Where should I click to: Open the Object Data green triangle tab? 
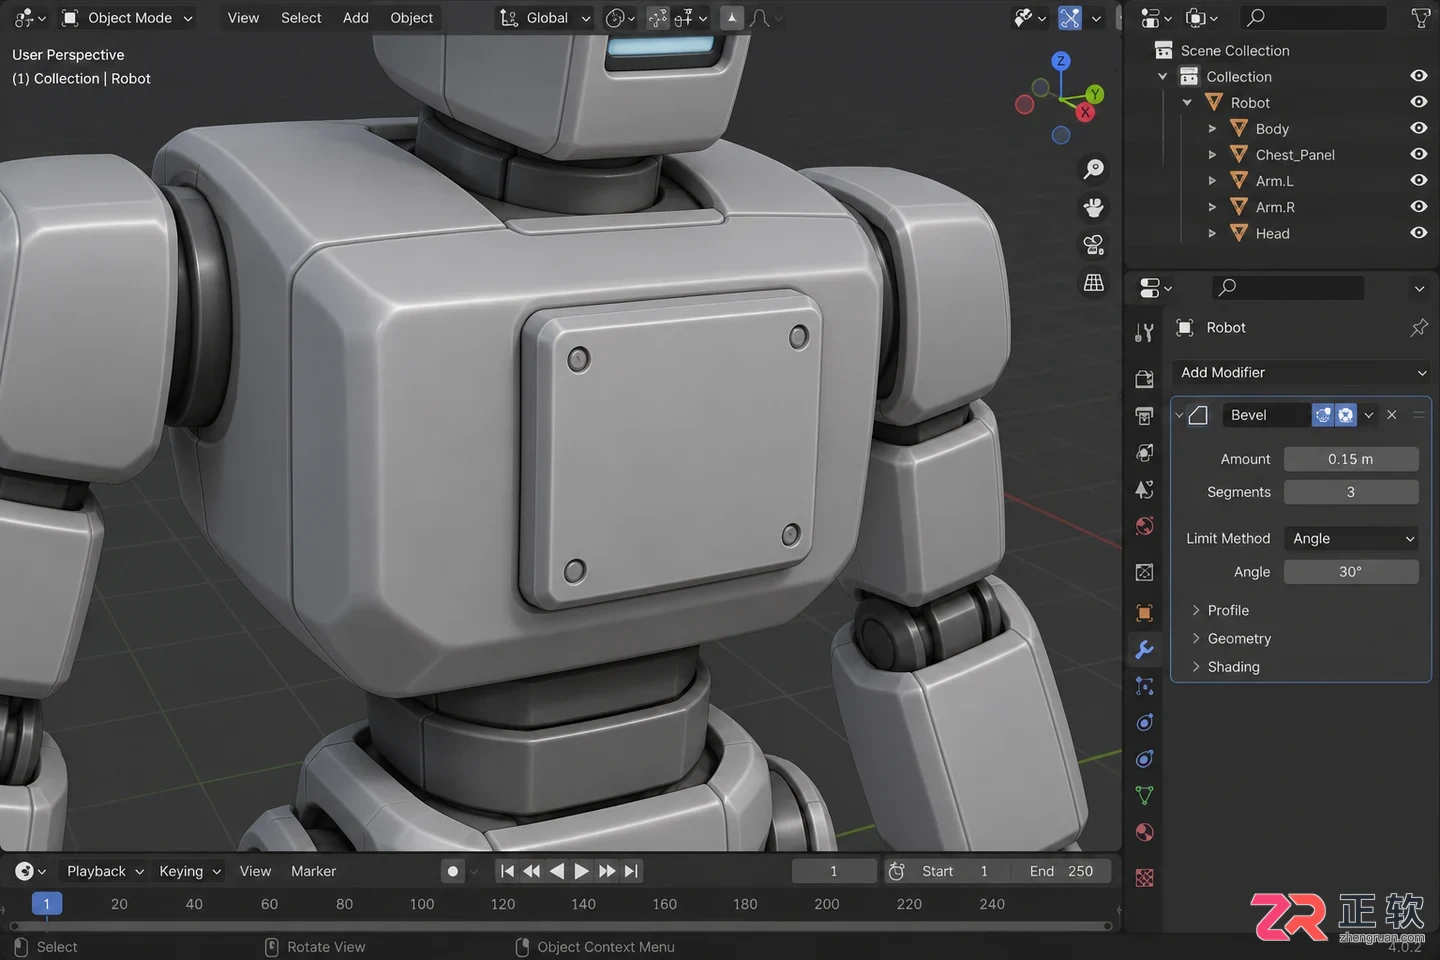(x=1145, y=796)
